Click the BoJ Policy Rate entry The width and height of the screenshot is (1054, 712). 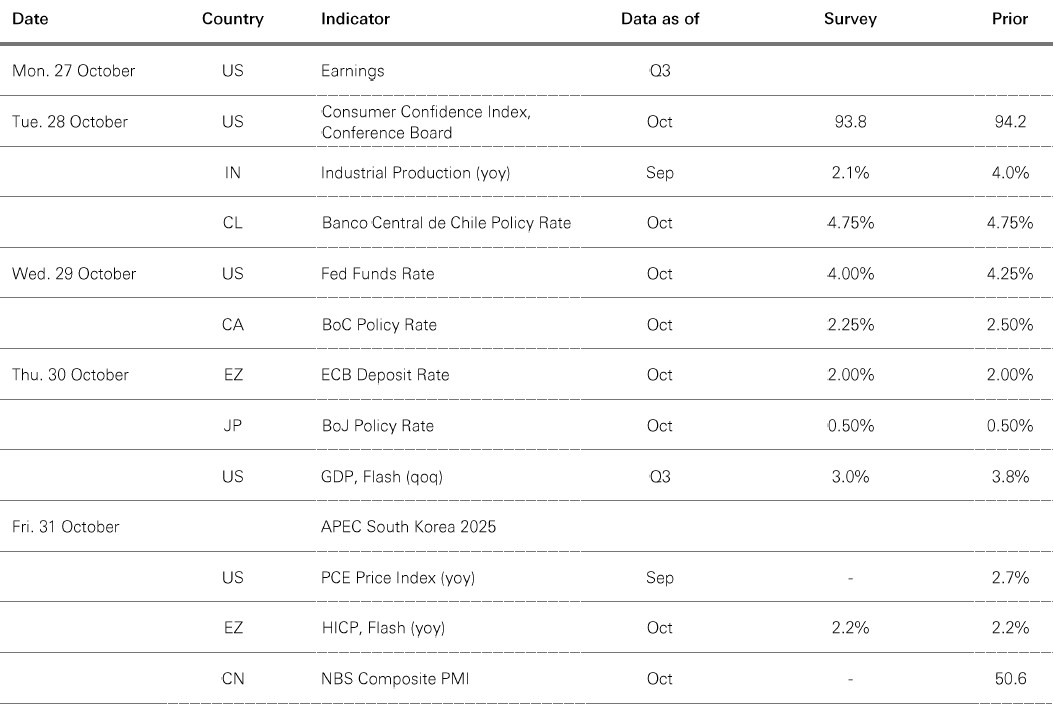point(377,426)
